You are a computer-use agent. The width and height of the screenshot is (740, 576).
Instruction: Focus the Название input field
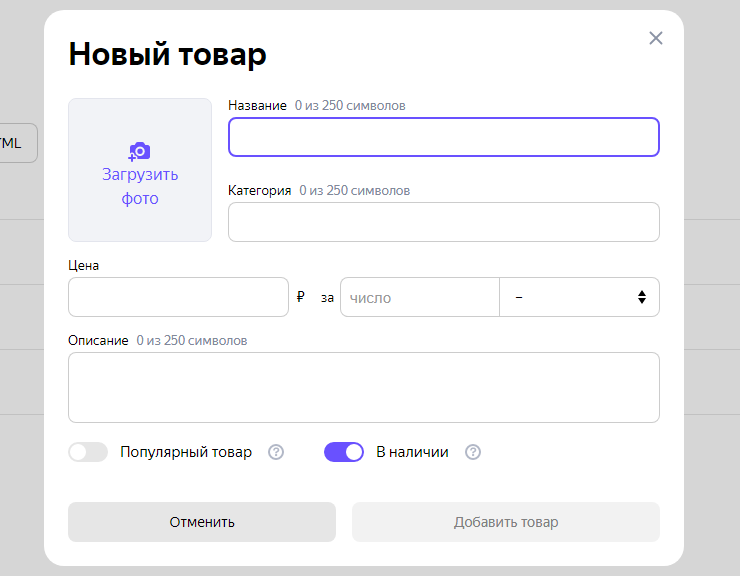(443, 137)
